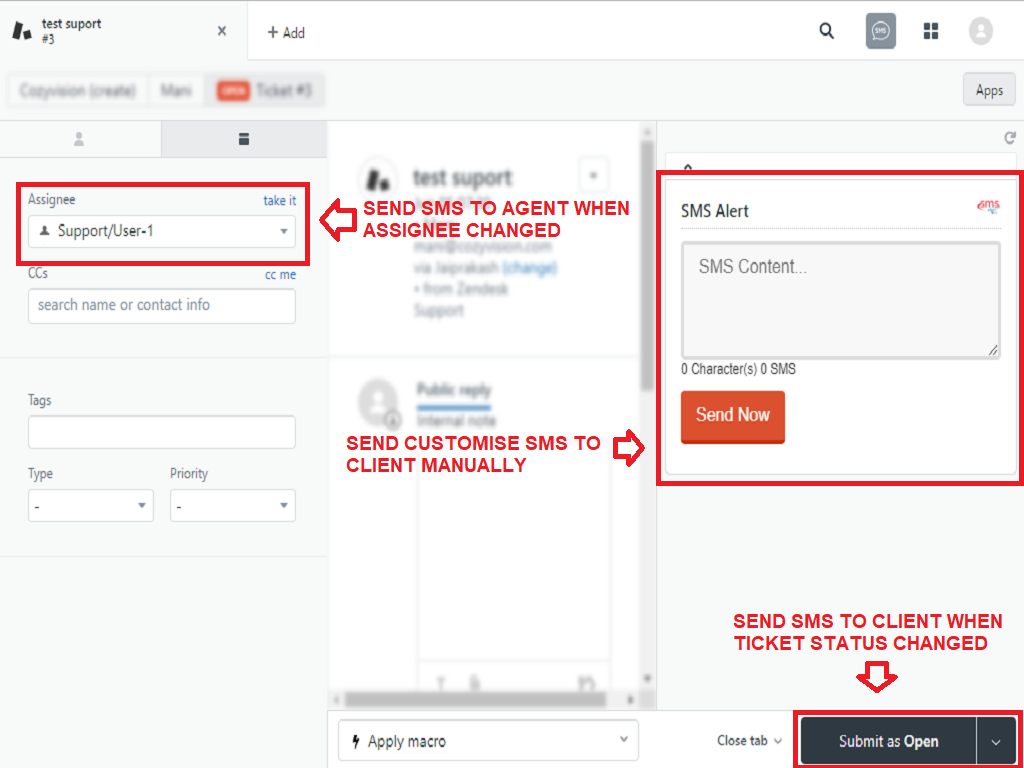Select the Public reply mode
This screenshot has width=1024, height=768.
[455, 391]
